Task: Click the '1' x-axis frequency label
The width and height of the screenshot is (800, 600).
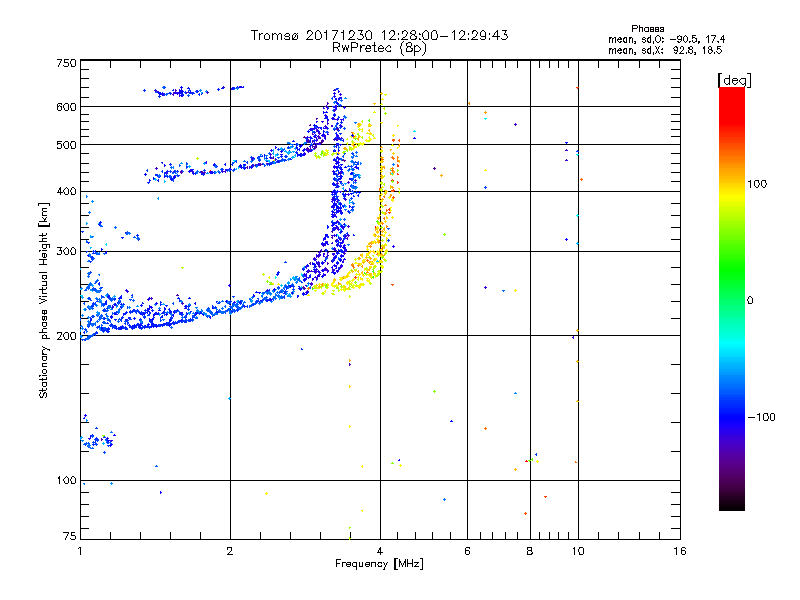Action: pyautogui.click(x=80, y=551)
